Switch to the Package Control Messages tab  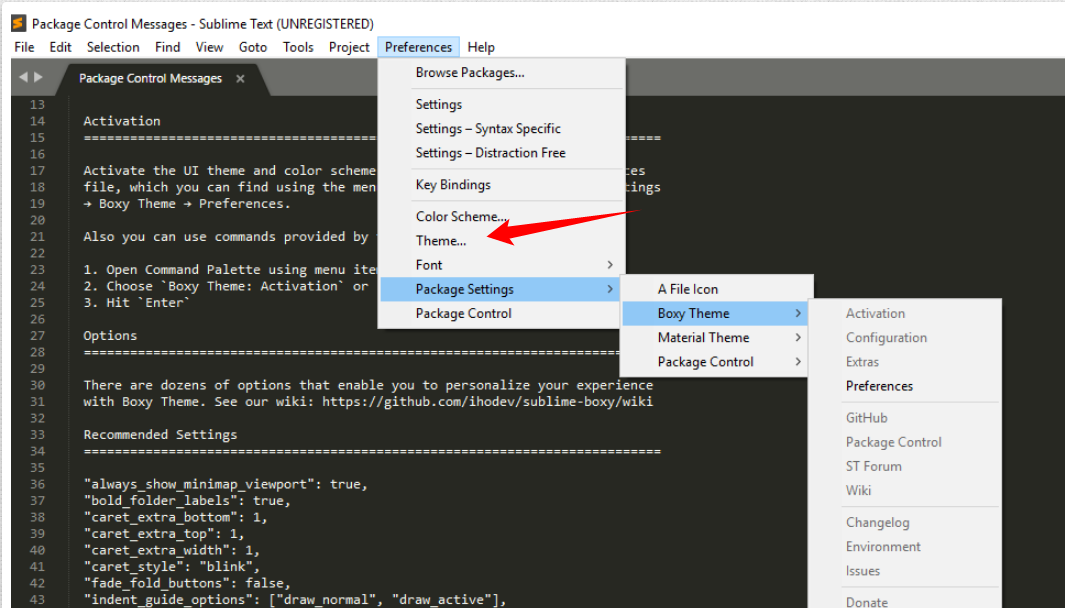pyautogui.click(x=150, y=78)
